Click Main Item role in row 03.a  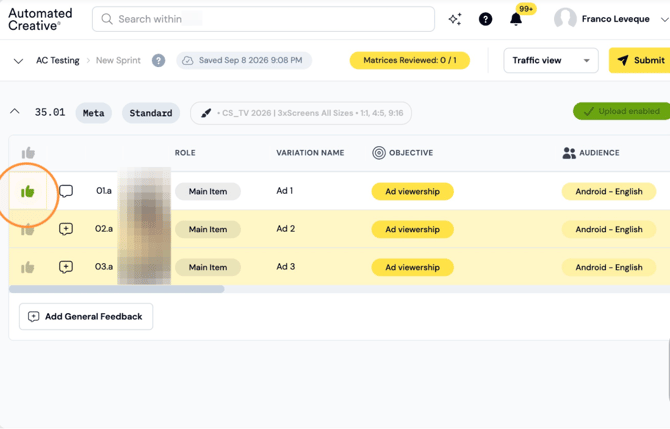point(208,267)
